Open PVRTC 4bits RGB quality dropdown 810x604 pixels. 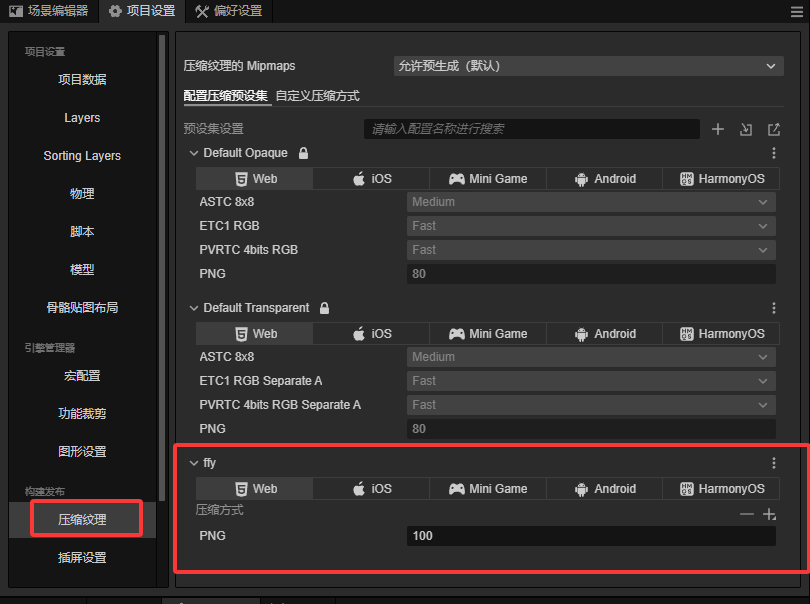point(591,250)
